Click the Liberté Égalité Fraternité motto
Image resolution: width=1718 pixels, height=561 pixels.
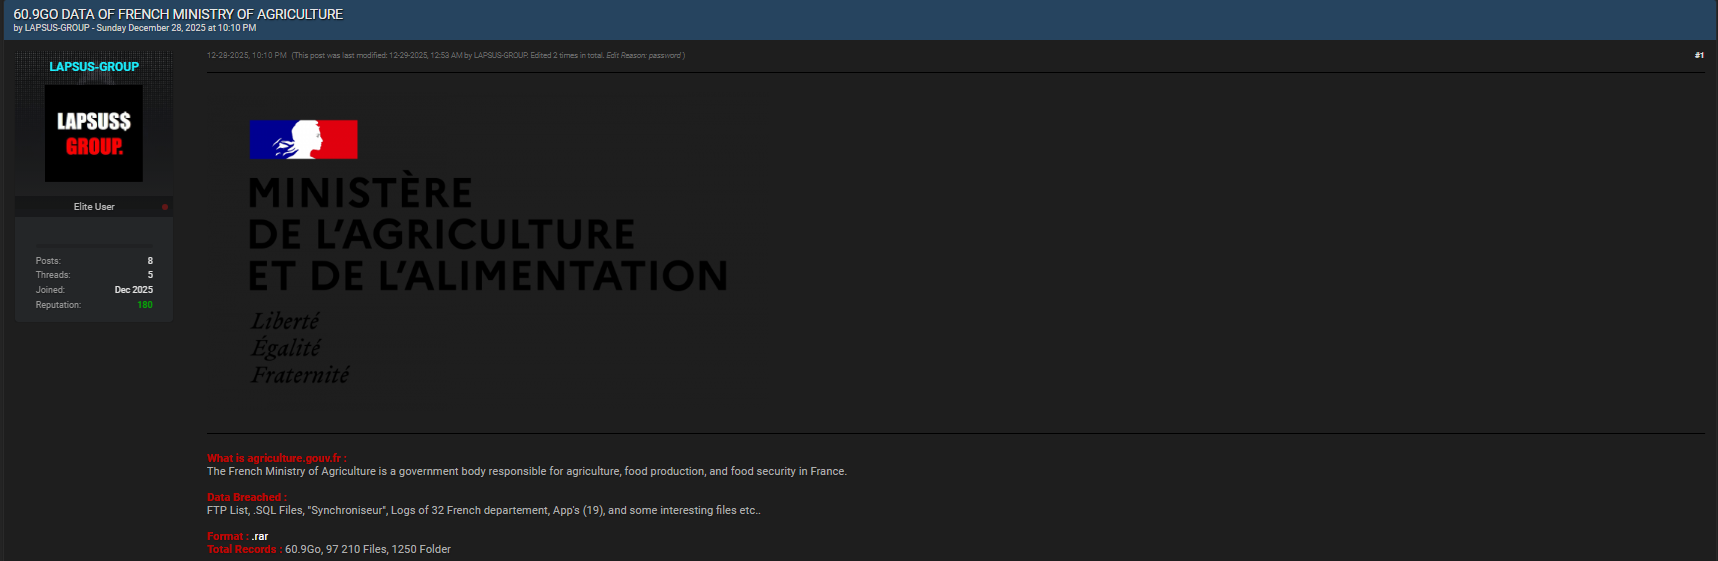tap(299, 348)
